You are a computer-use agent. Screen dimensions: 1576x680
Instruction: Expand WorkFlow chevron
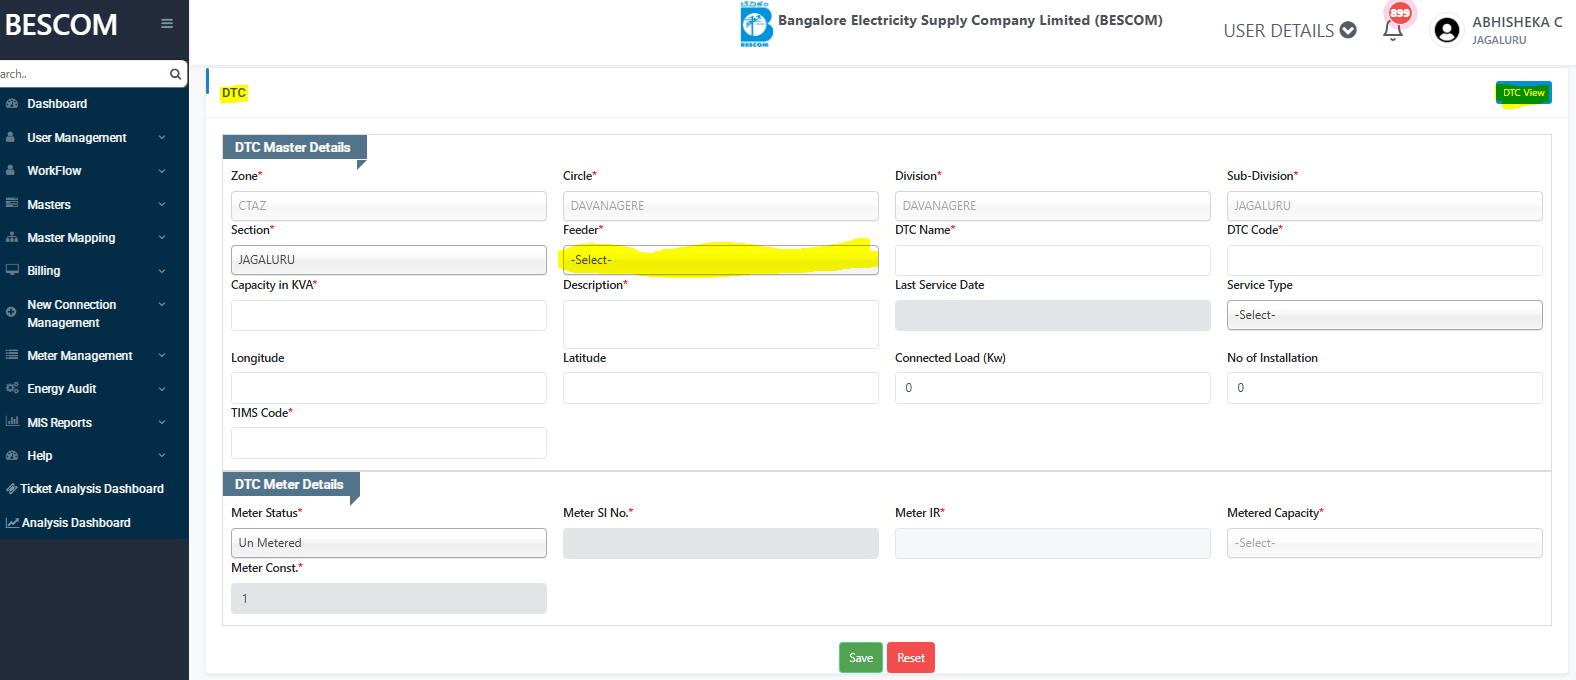click(162, 171)
